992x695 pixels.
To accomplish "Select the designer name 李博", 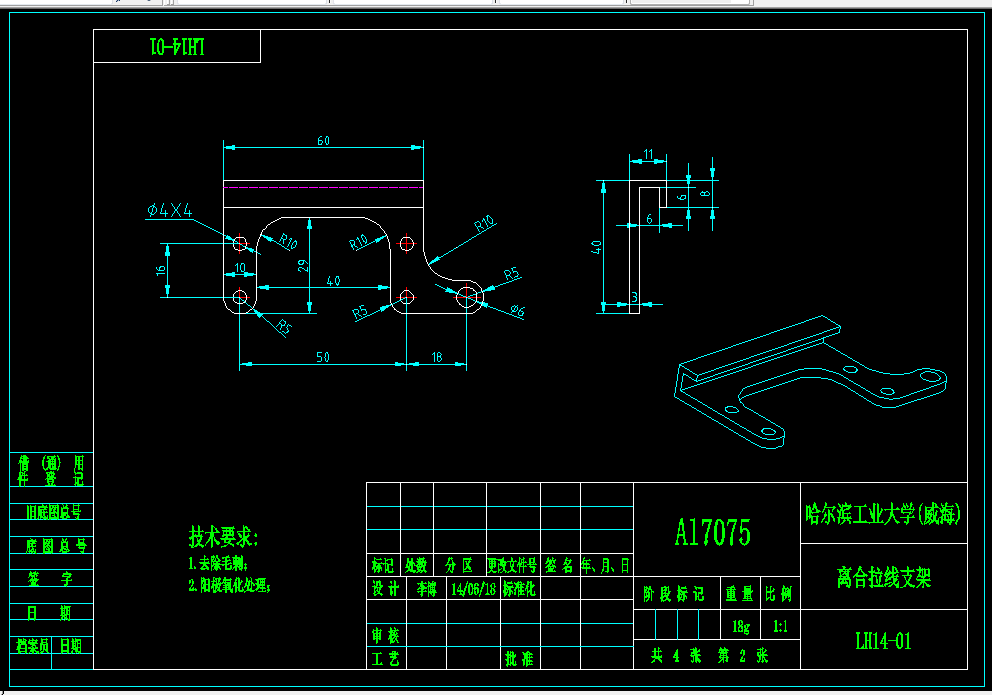I will pyautogui.click(x=426, y=589).
